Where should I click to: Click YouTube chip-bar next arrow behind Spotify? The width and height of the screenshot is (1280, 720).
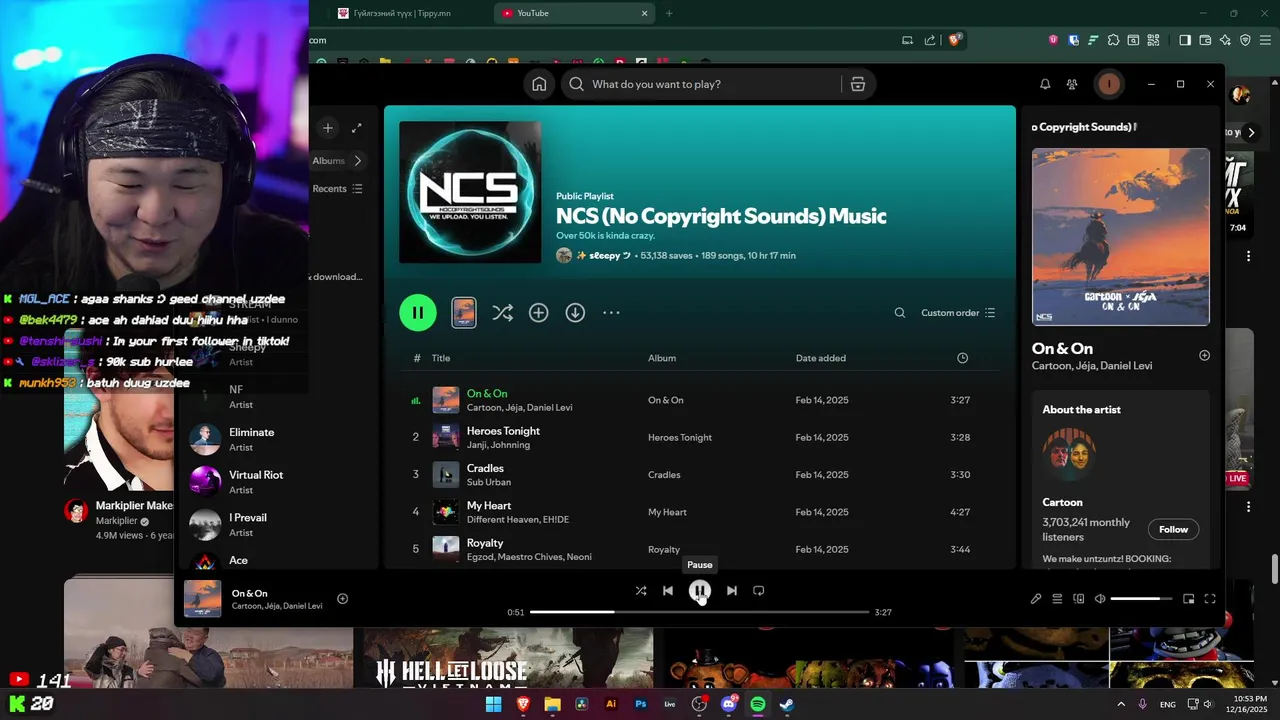tap(1250, 132)
